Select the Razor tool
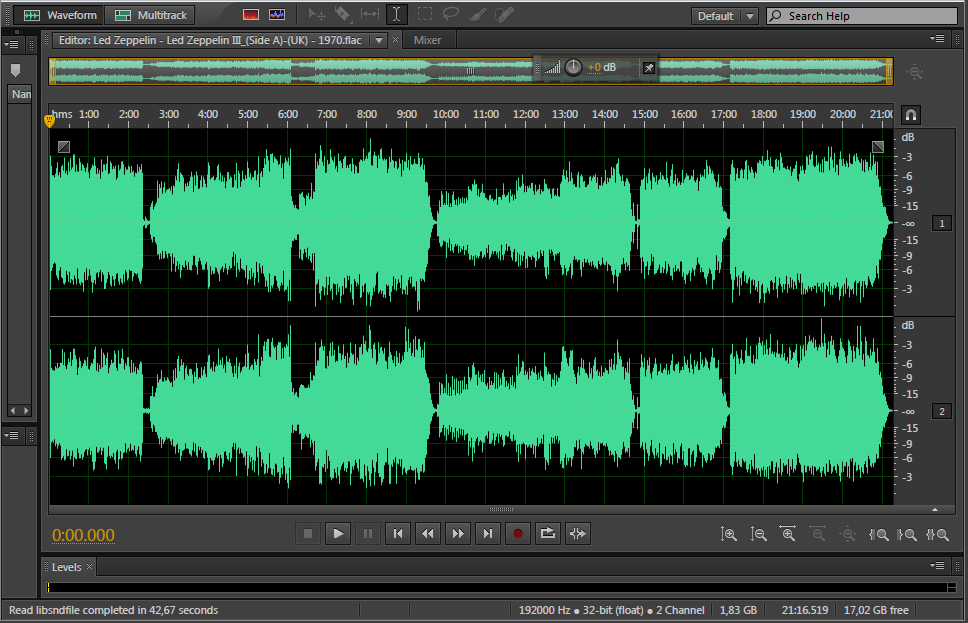This screenshot has height=623, width=968. click(x=343, y=14)
